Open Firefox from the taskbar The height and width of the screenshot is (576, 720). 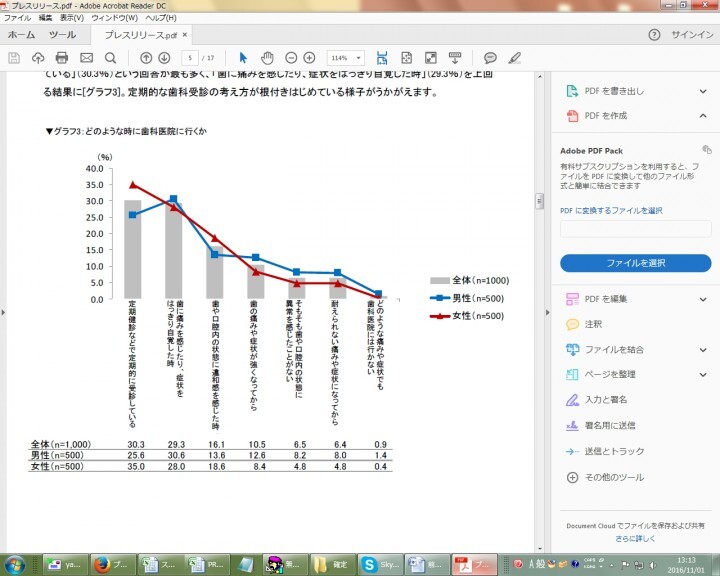tap(100, 565)
